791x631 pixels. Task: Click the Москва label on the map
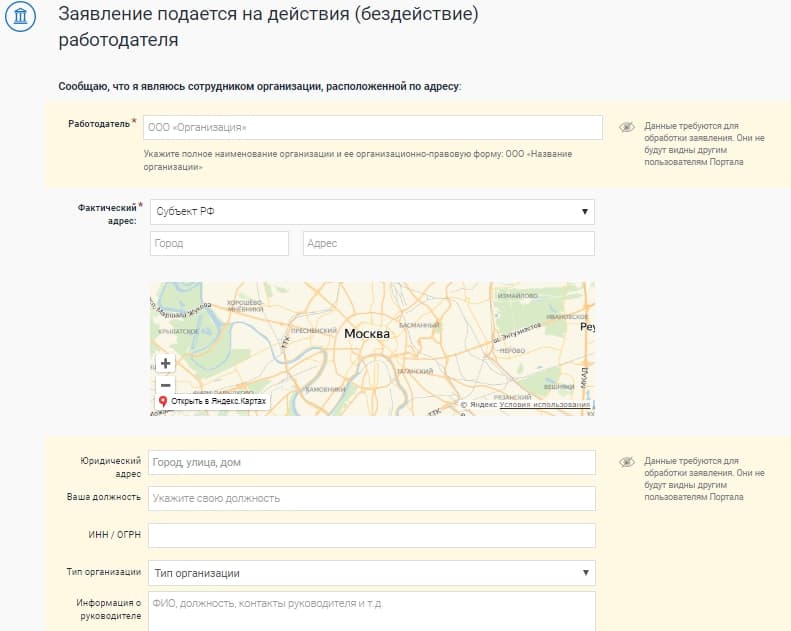pyautogui.click(x=366, y=334)
